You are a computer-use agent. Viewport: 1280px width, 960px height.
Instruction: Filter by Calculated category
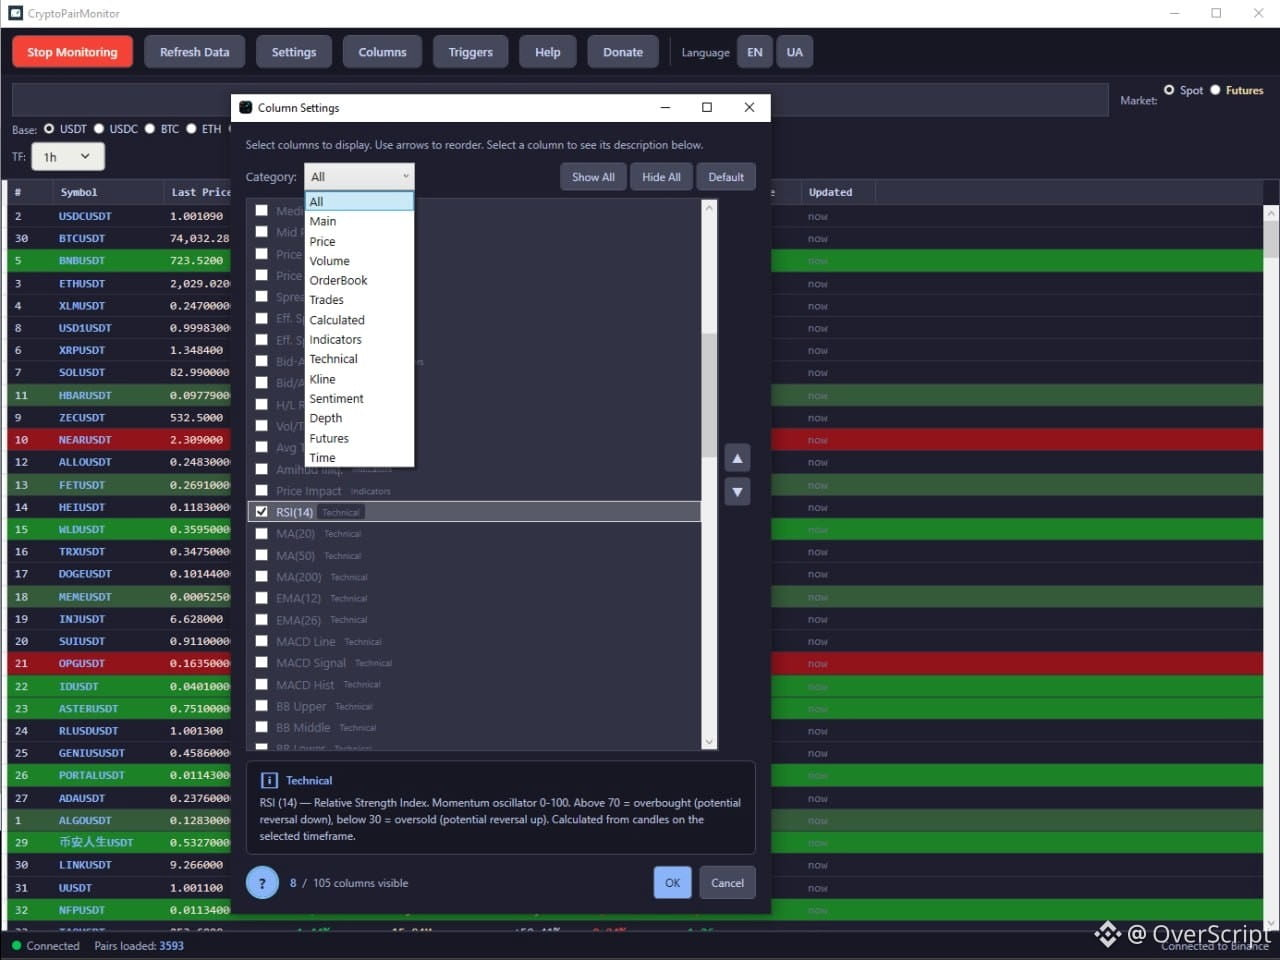point(360,320)
